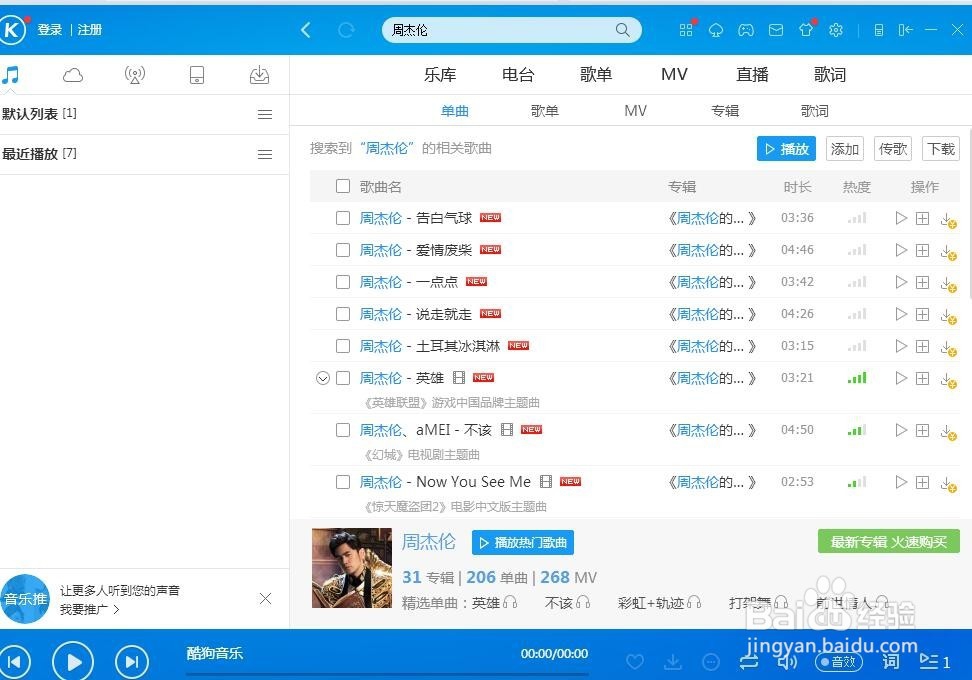Download 一点点 with the row download icon
This screenshot has width=972, height=680.
click(948, 283)
